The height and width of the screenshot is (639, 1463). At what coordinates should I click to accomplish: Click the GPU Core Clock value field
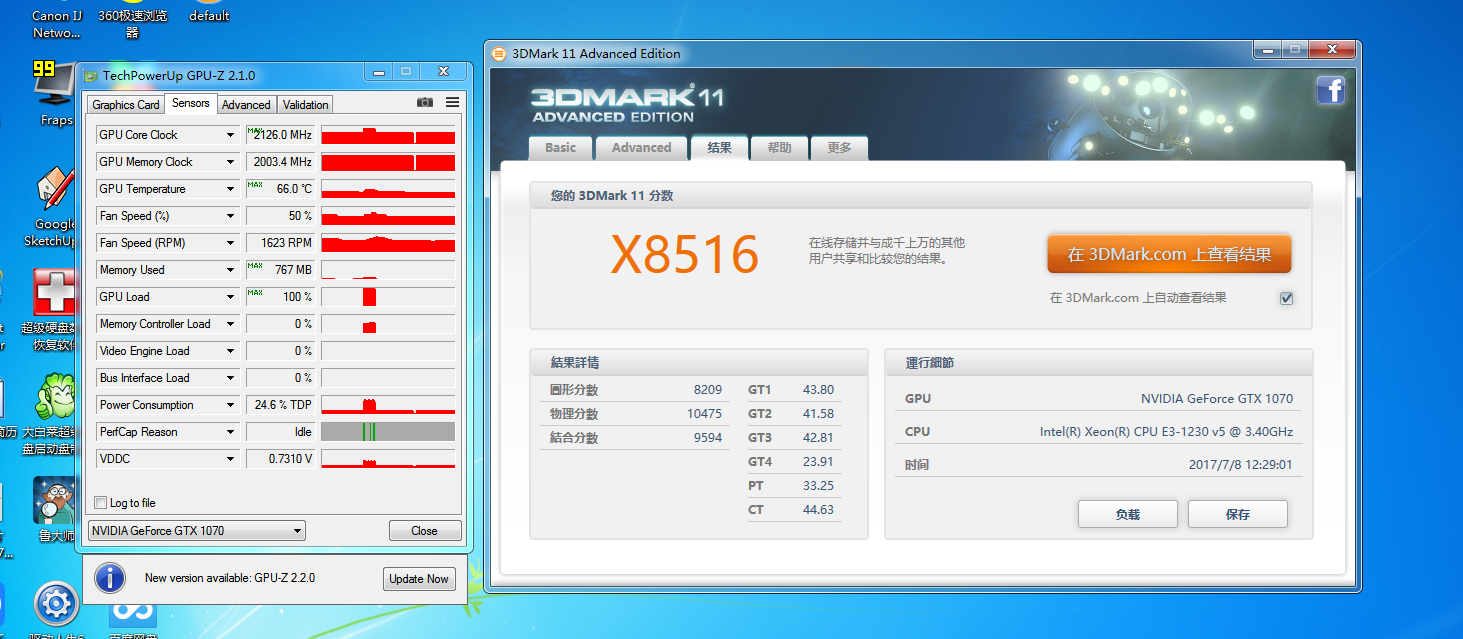(280, 135)
